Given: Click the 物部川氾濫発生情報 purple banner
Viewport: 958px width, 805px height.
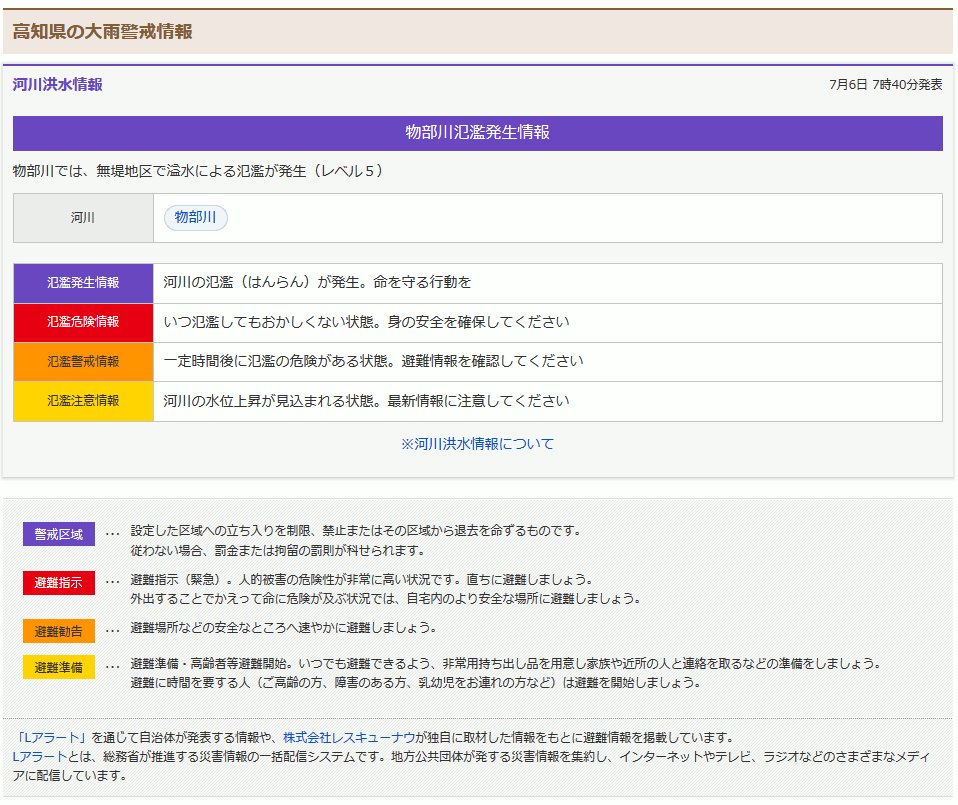Looking at the screenshot, I should click(478, 133).
